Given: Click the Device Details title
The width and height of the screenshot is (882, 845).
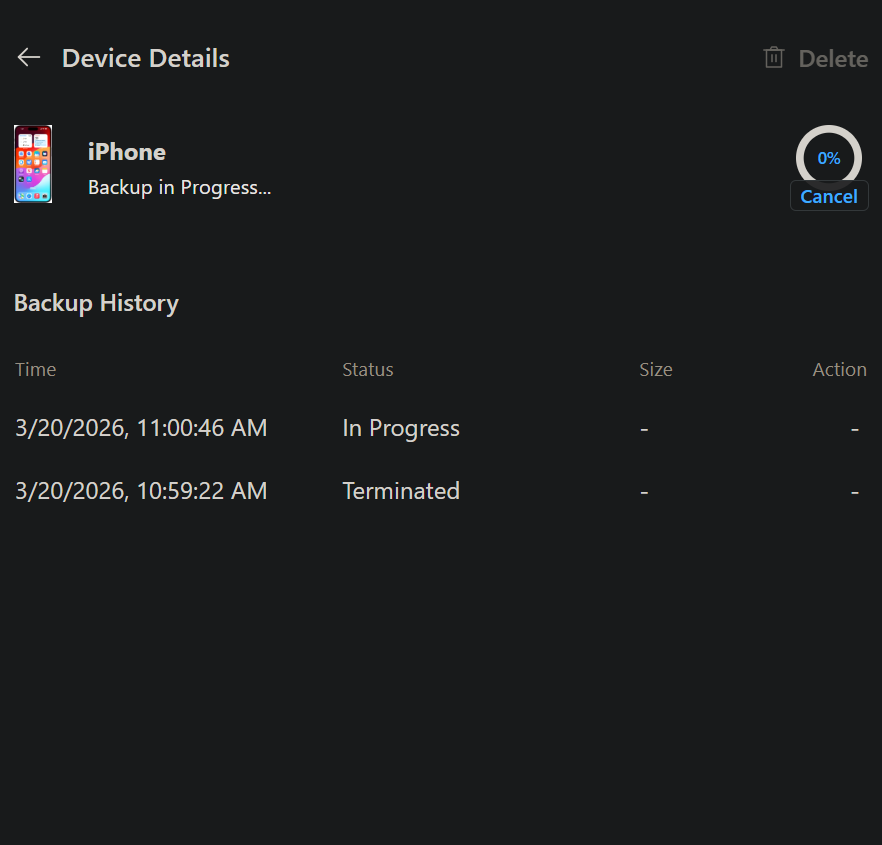Looking at the screenshot, I should [x=146, y=59].
